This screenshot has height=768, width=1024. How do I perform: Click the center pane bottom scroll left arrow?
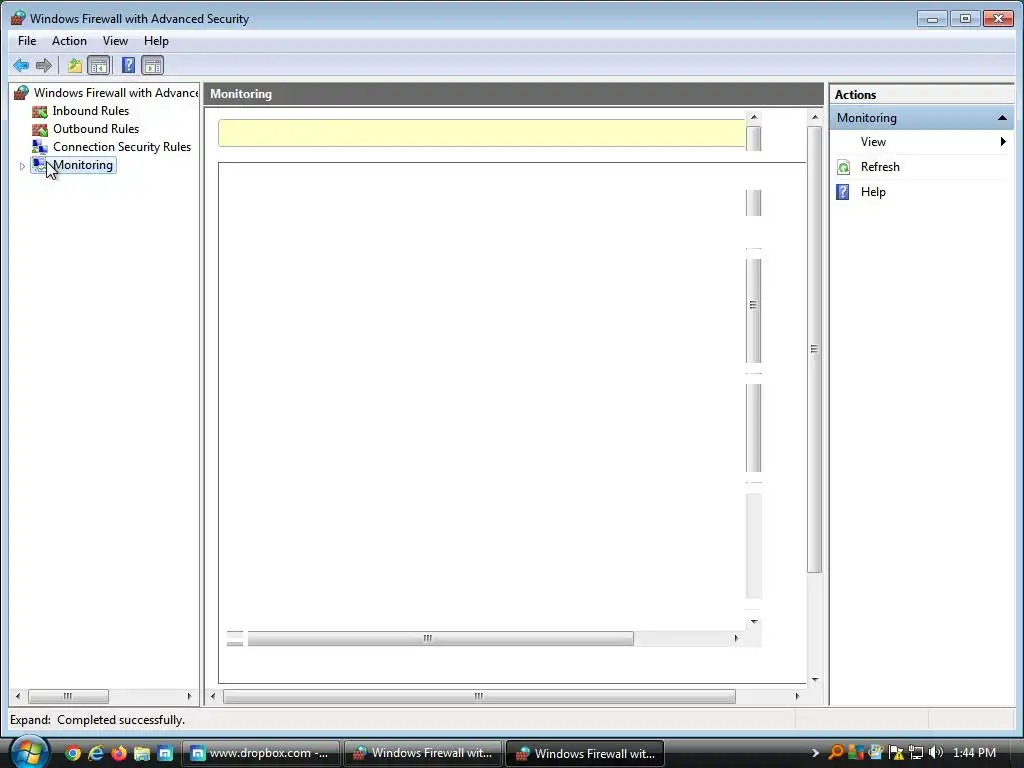(213, 697)
